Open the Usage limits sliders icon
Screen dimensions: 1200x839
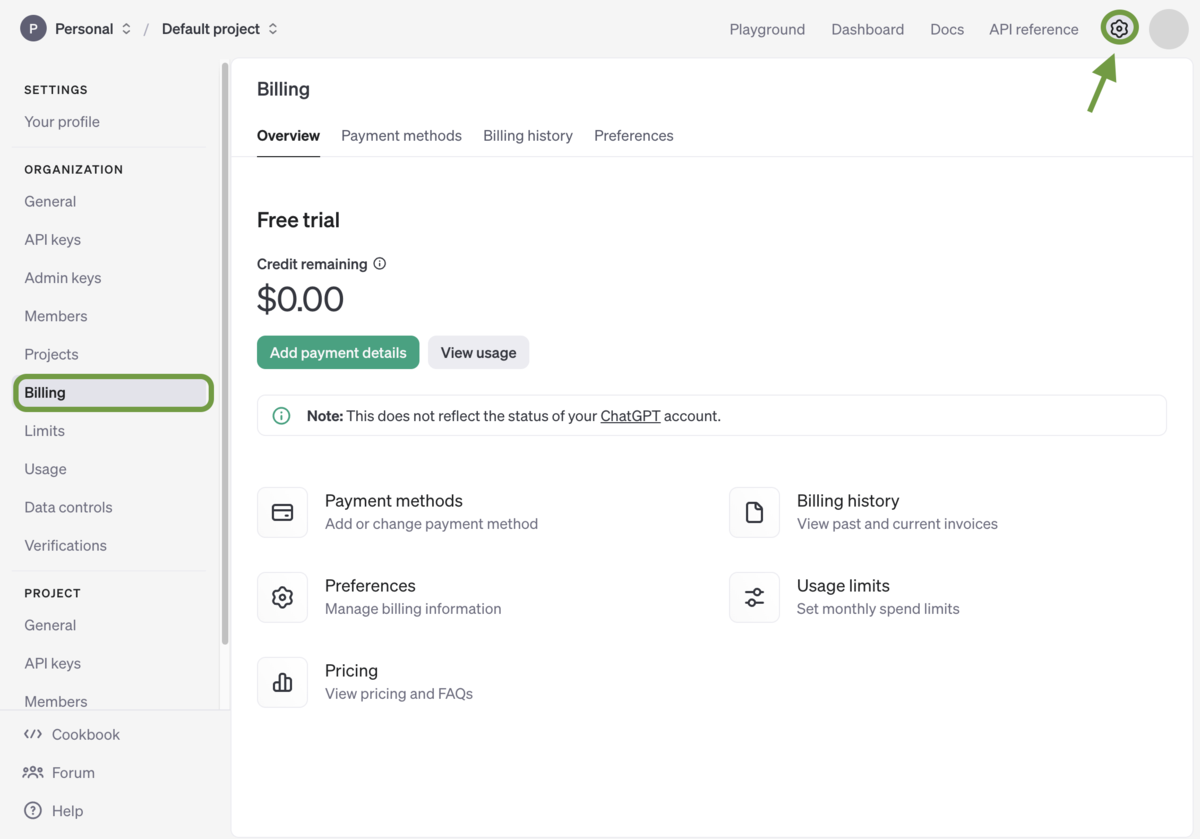point(754,596)
